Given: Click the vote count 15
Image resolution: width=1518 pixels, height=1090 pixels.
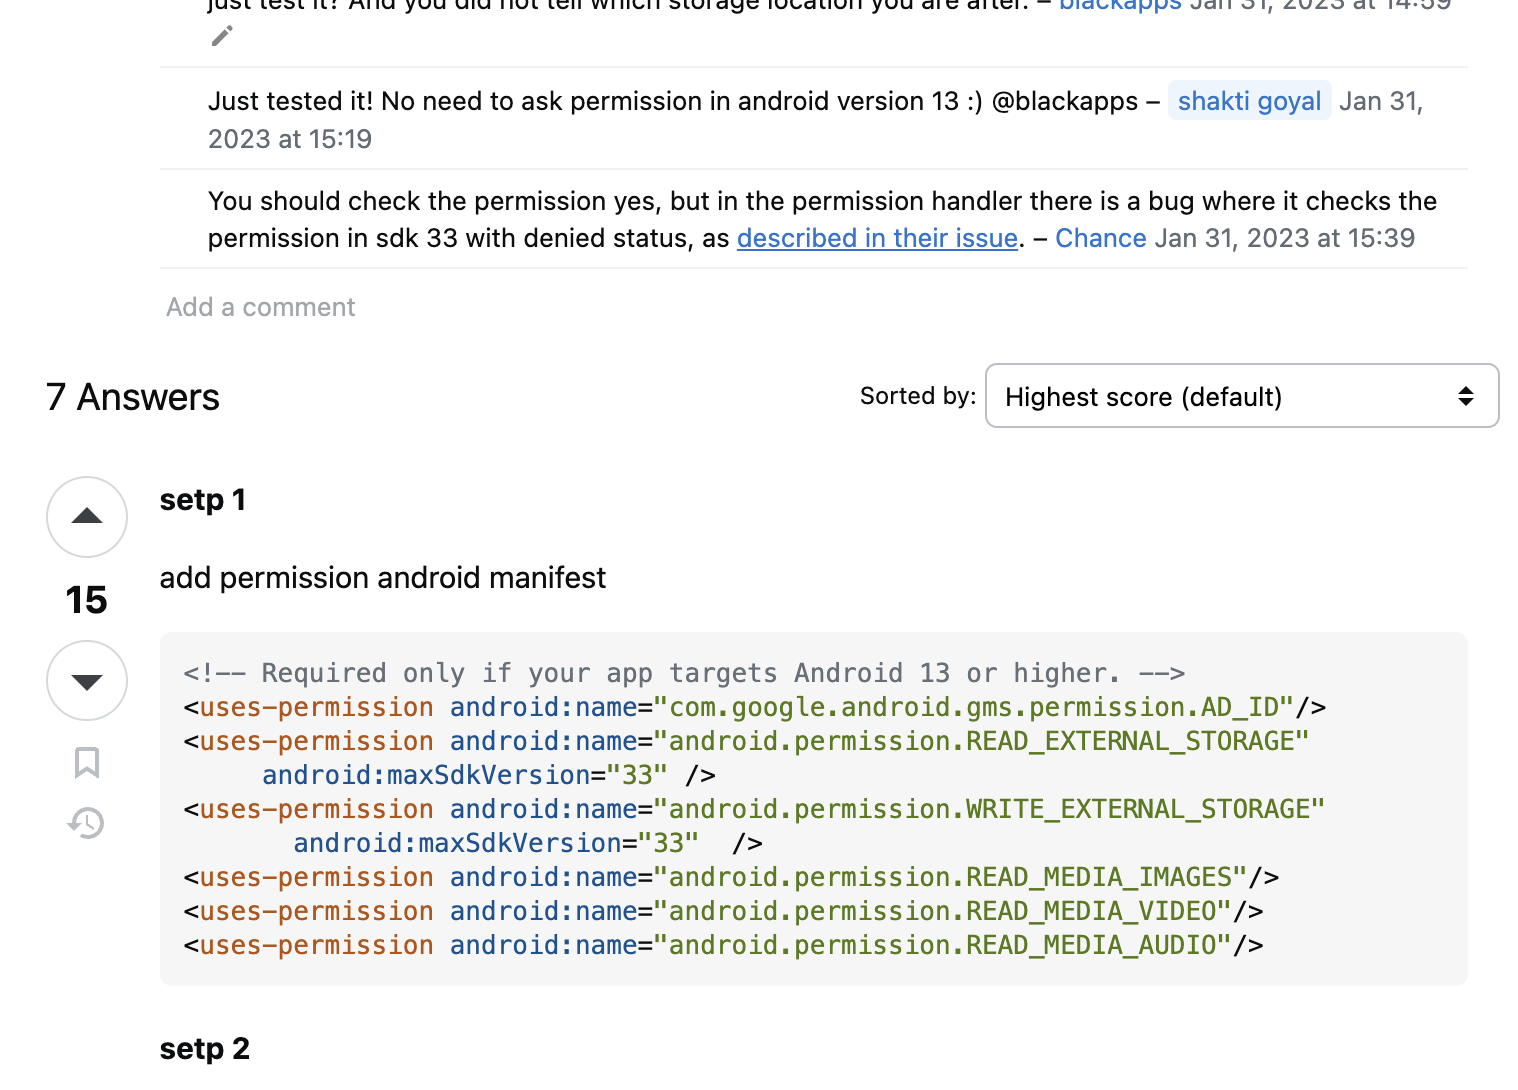Looking at the screenshot, I should point(87,600).
